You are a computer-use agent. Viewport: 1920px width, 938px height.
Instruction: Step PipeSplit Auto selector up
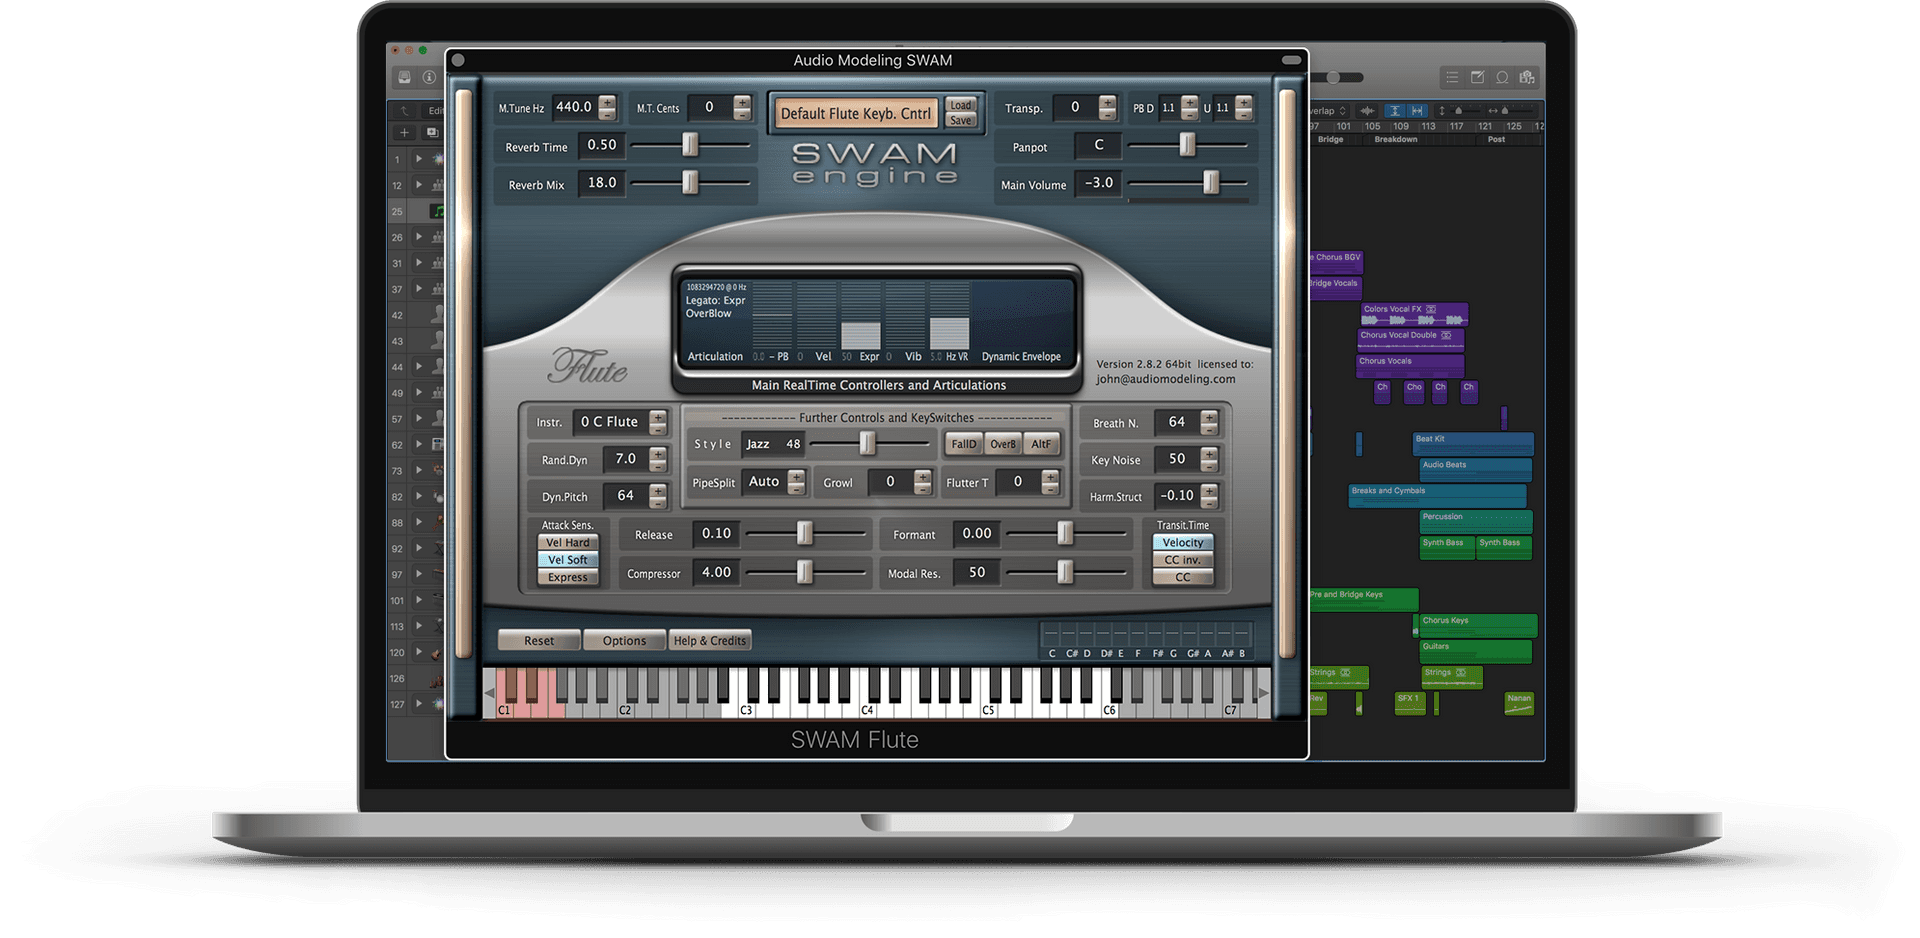(796, 476)
